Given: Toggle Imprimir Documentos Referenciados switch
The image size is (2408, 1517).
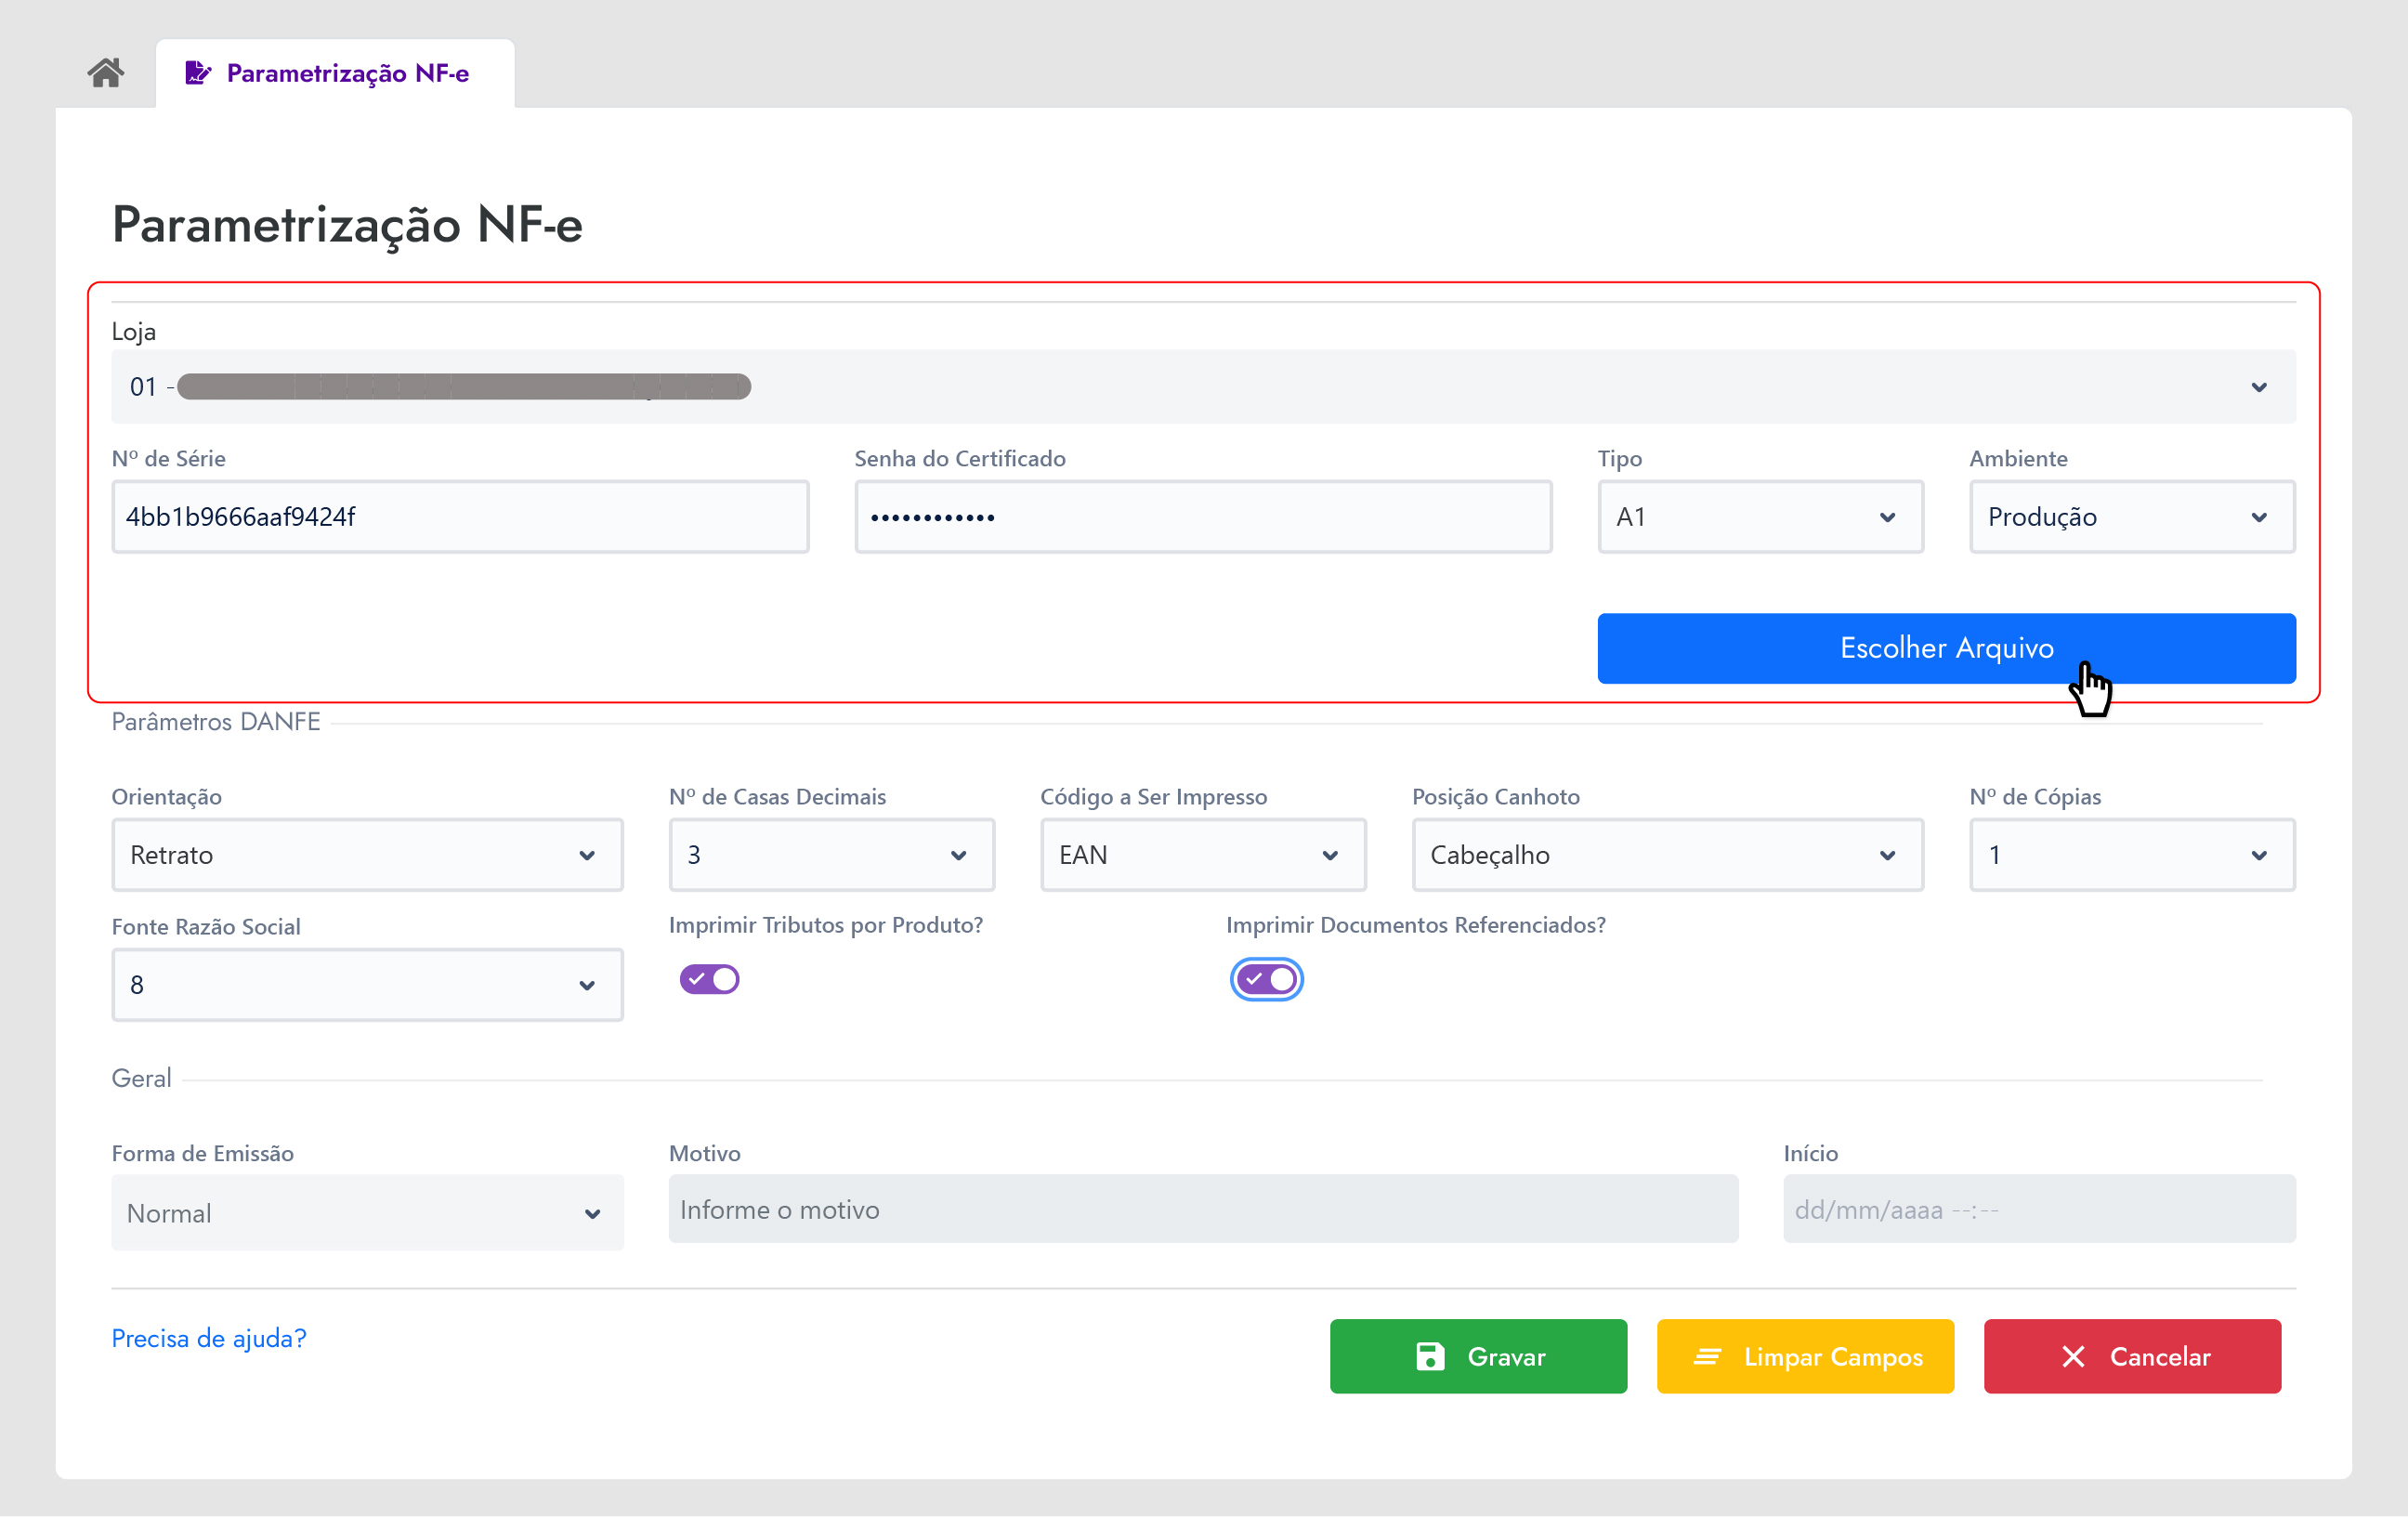Looking at the screenshot, I should point(1266,979).
